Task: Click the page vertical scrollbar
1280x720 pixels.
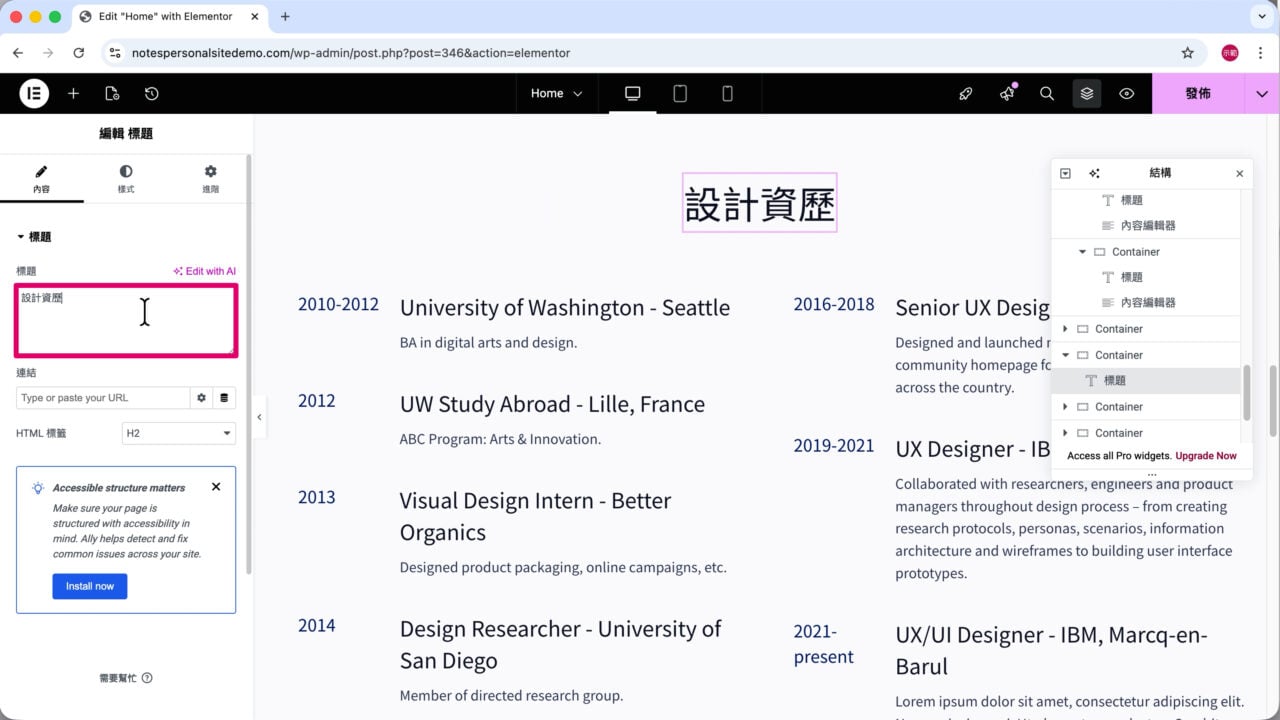Action: pos(1274,400)
